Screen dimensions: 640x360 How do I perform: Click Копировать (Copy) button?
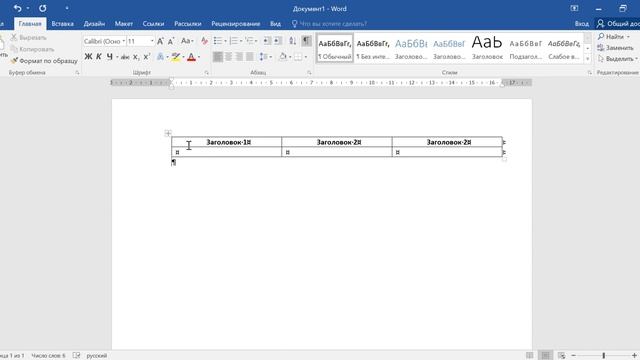click(x=32, y=49)
